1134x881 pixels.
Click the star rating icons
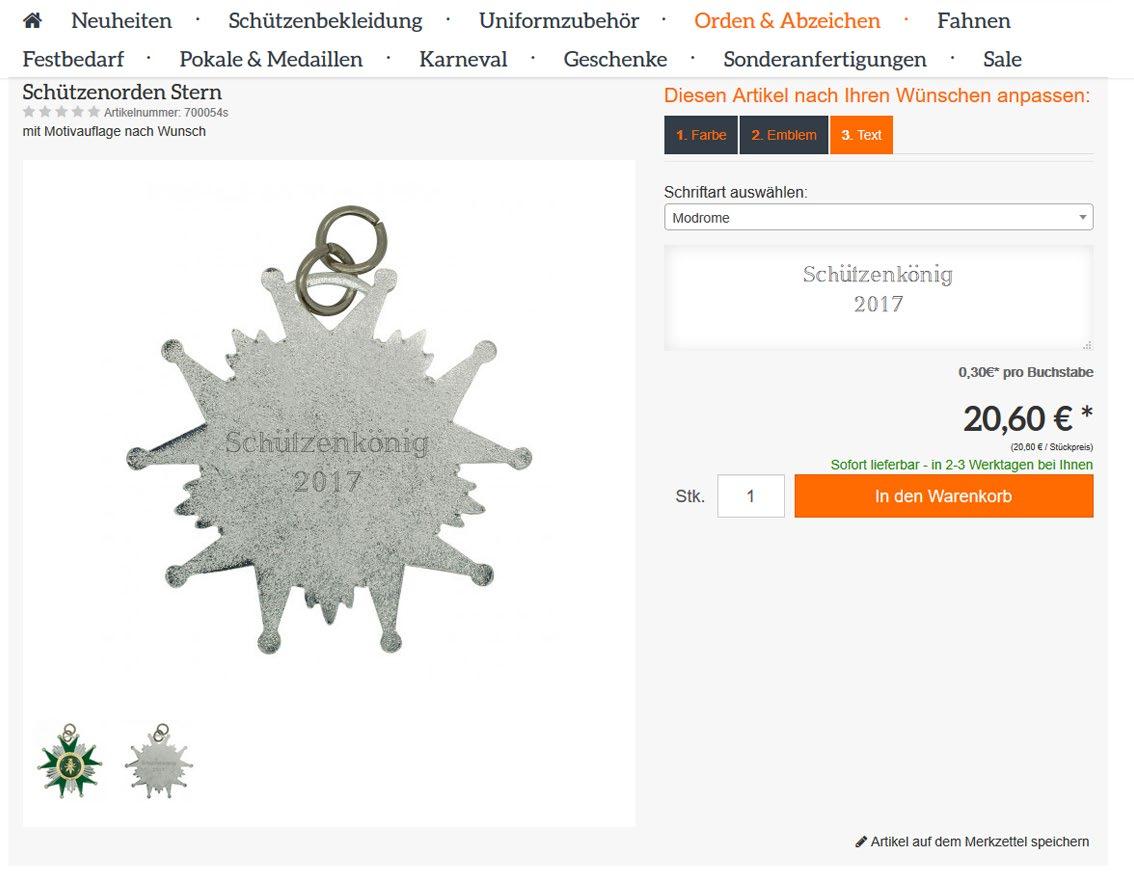pyautogui.click(x=61, y=112)
